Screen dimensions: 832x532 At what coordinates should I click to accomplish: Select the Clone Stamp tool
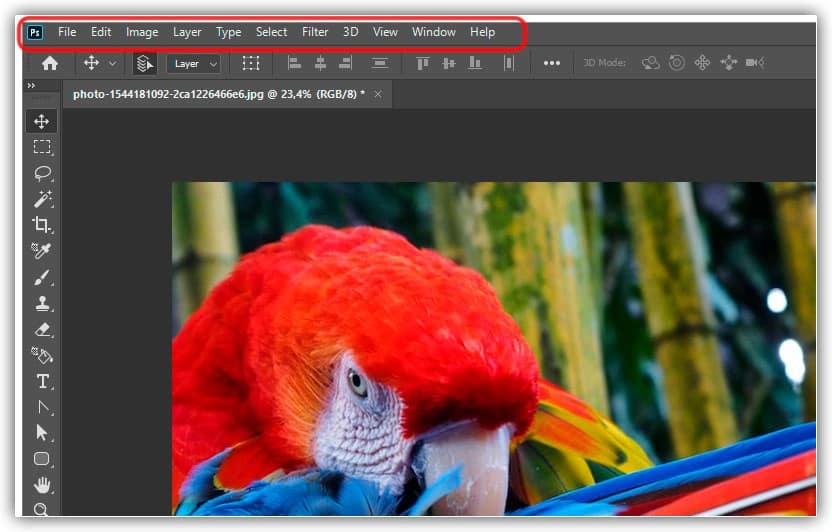click(x=42, y=303)
